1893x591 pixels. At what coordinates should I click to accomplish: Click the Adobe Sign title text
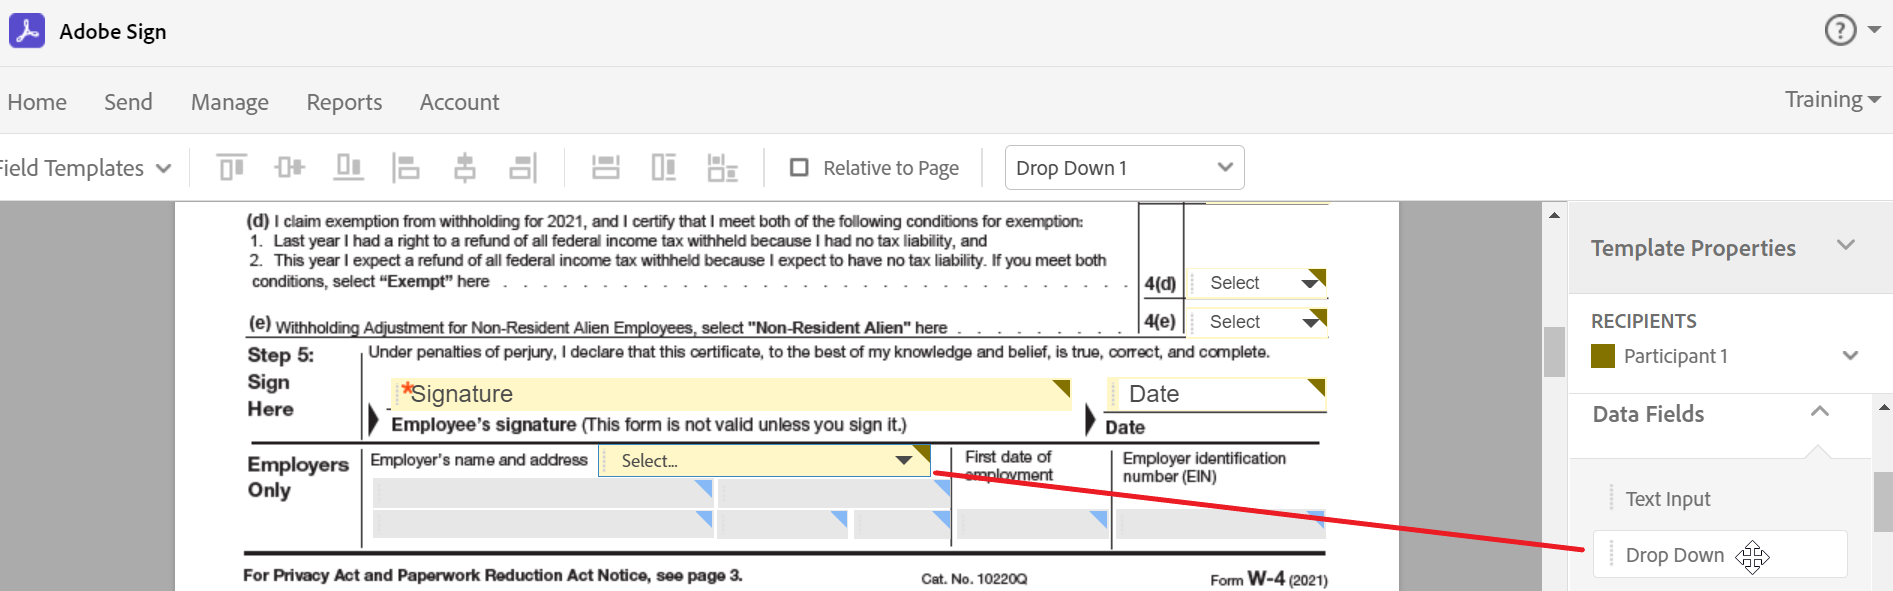click(113, 32)
